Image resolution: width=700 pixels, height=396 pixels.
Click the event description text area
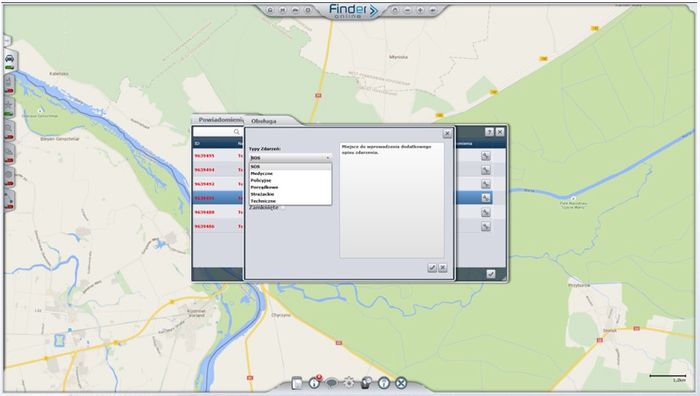[392, 200]
